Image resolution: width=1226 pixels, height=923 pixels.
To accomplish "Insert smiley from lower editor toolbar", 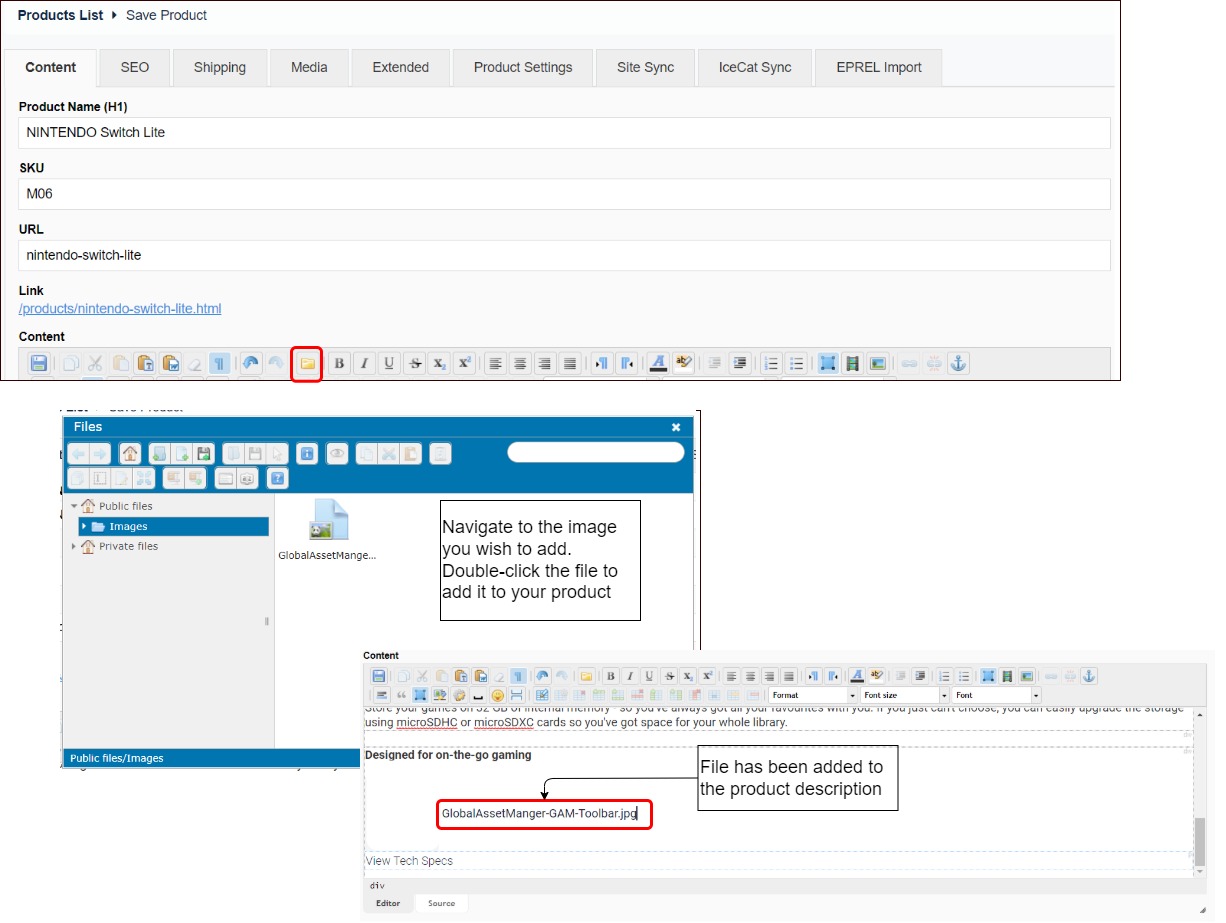I will point(497,695).
